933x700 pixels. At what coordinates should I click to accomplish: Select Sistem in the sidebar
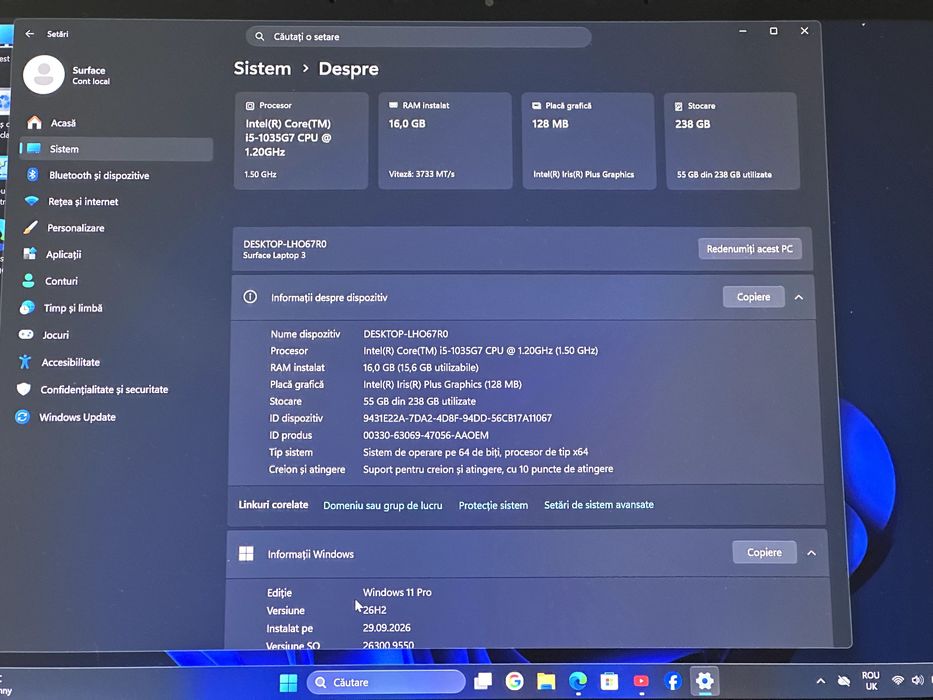click(116, 149)
